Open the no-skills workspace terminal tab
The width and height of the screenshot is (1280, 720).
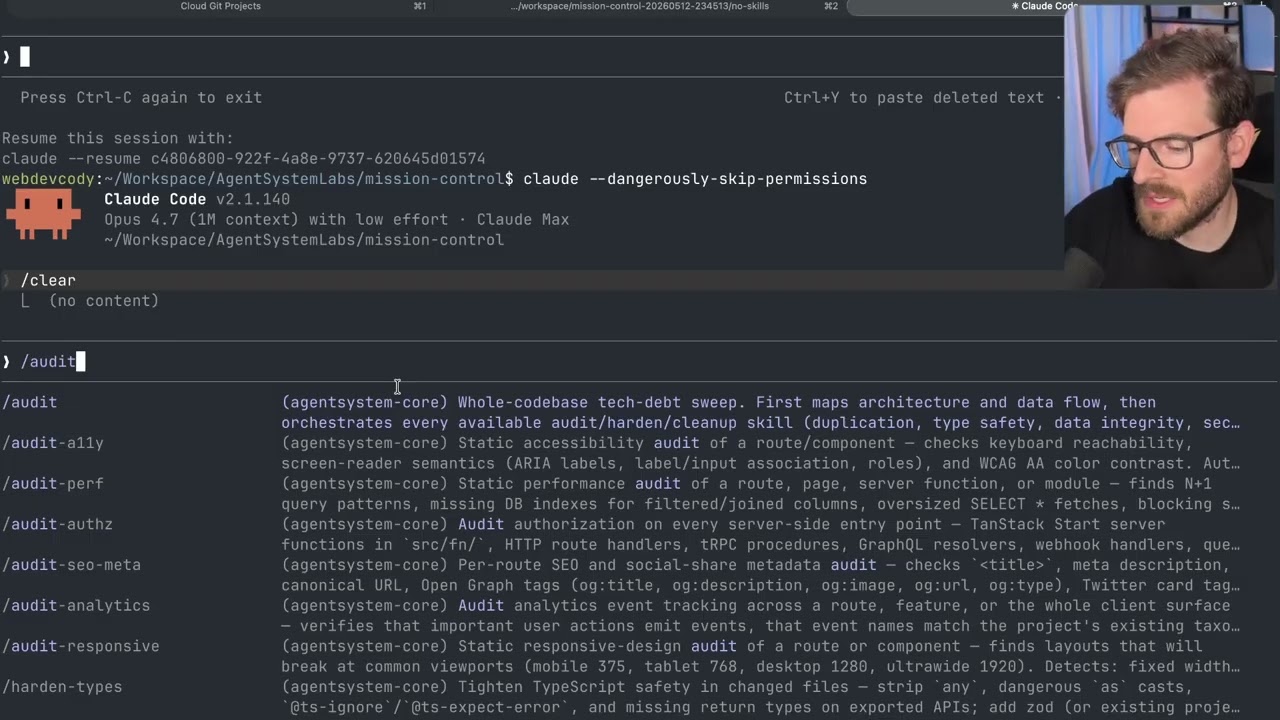point(640,6)
